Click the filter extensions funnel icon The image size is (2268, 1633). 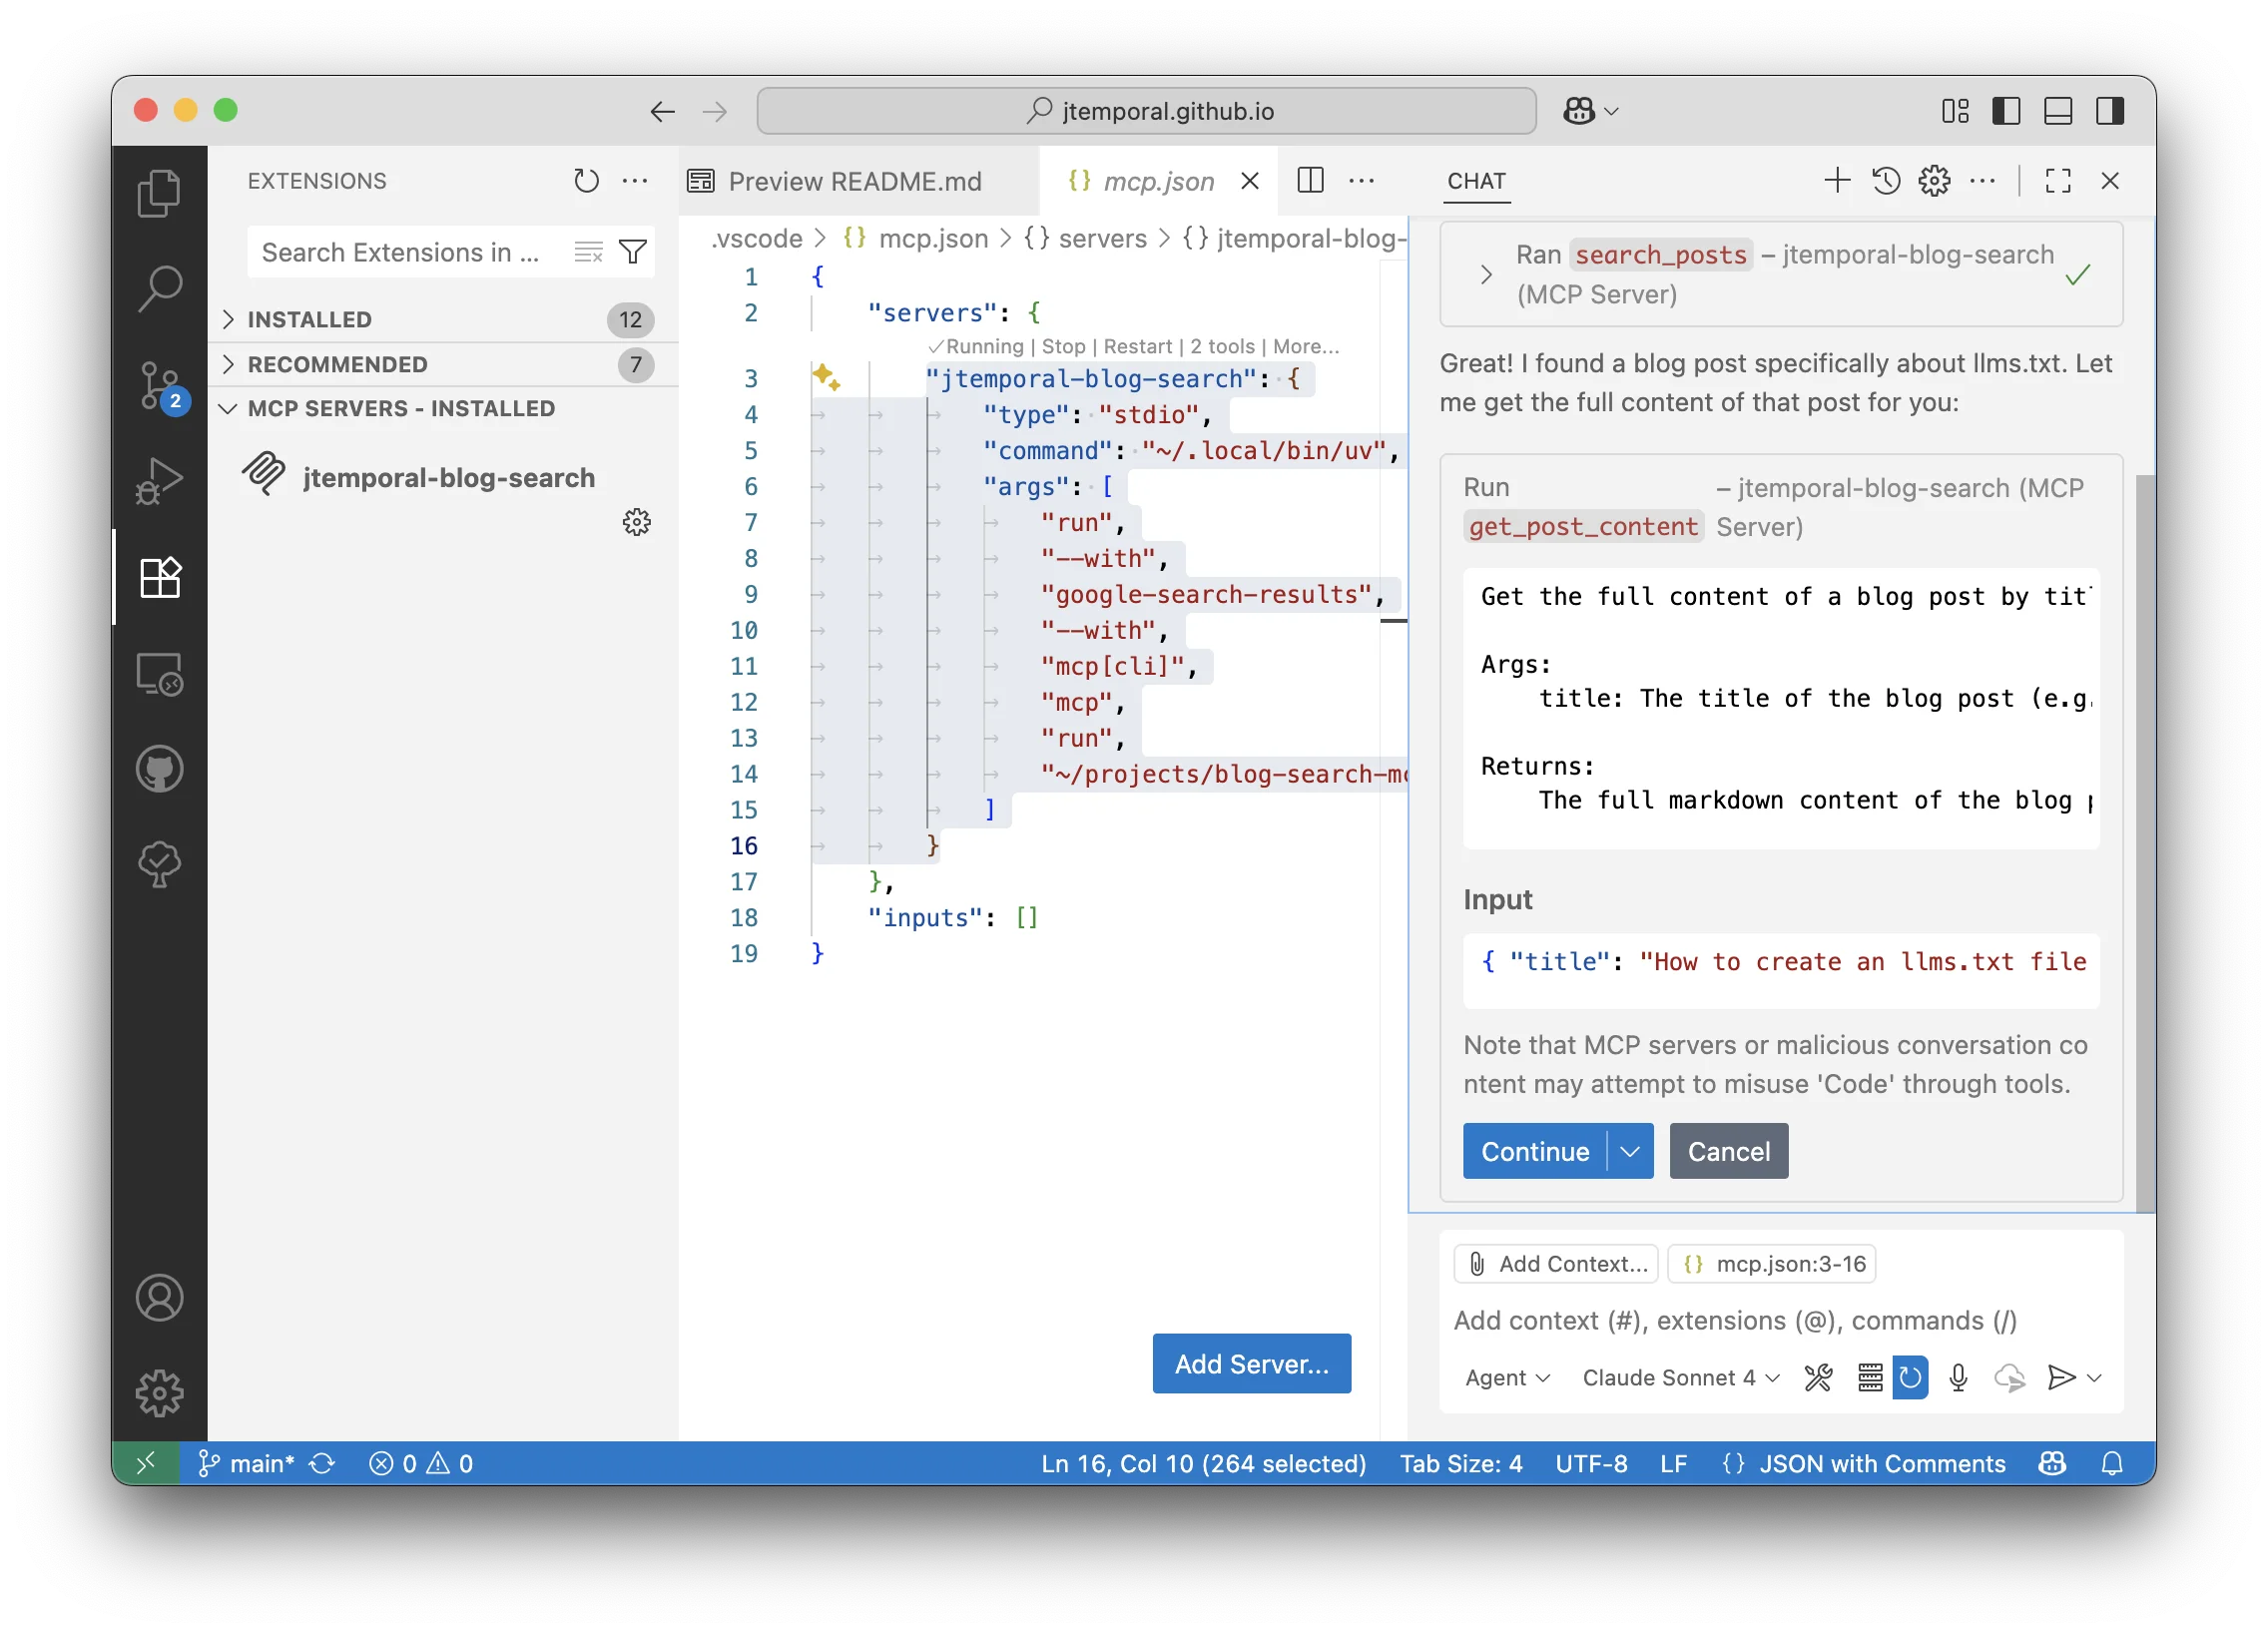click(632, 252)
